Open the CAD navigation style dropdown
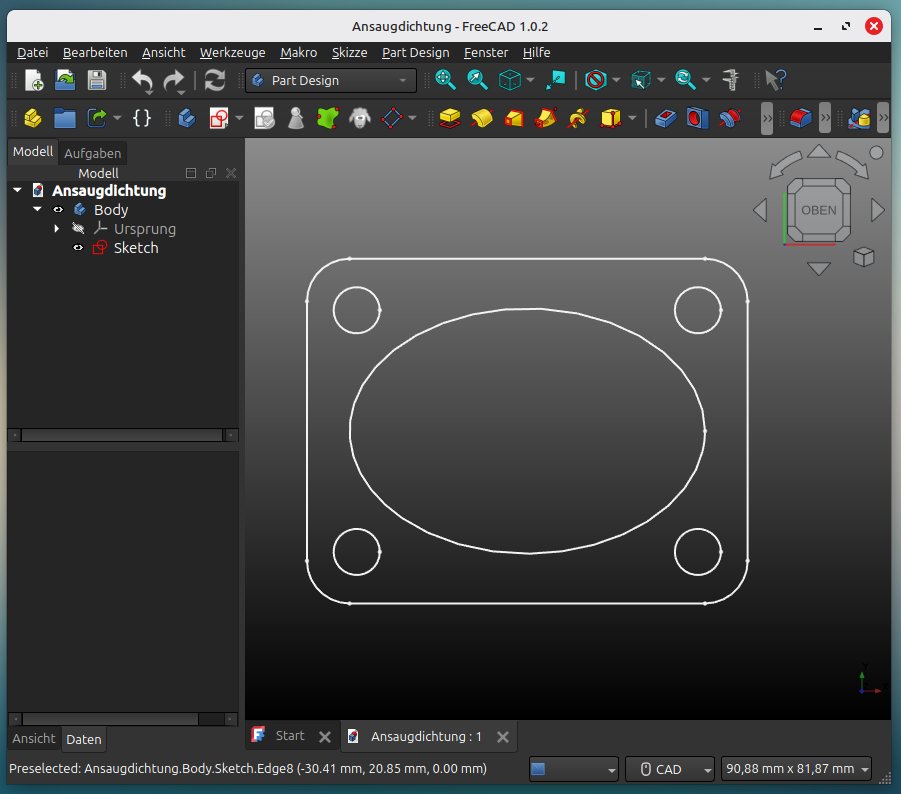This screenshot has height=794, width=901. click(x=669, y=769)
